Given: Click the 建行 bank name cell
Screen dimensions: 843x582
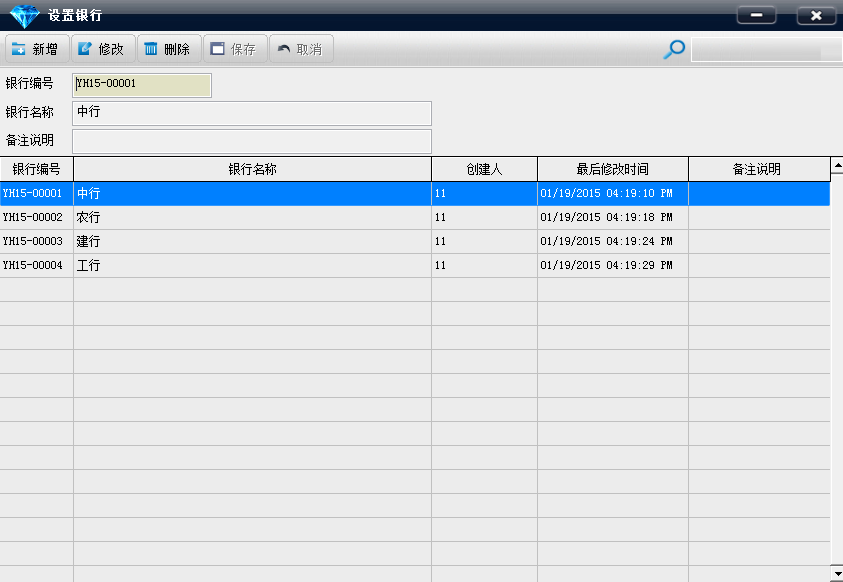Looking at the screenshot, I should pos(252,241).
